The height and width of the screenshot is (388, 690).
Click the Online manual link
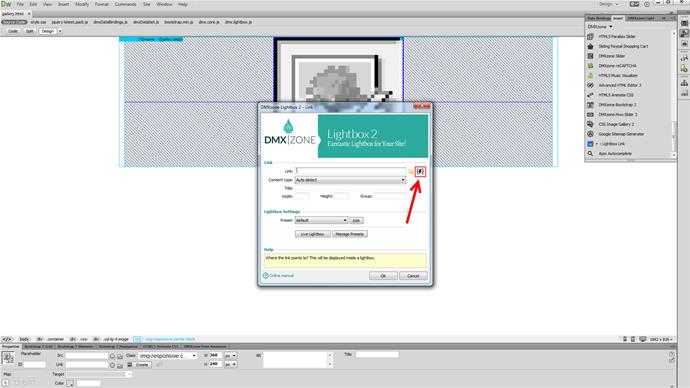pos(281,276)
